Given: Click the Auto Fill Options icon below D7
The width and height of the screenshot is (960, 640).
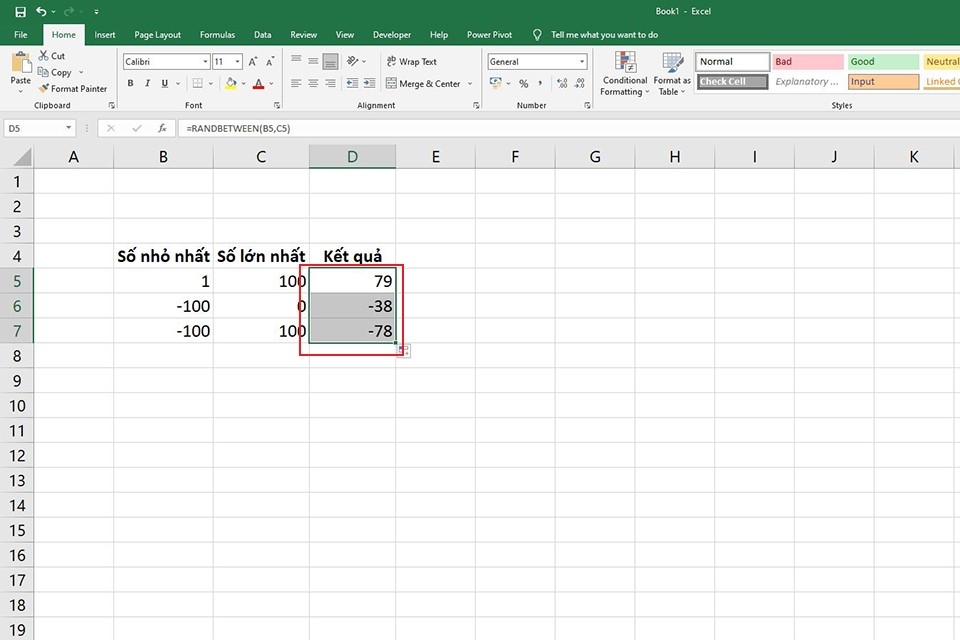Looking at the screenshot, I should (x=403, y=351).
